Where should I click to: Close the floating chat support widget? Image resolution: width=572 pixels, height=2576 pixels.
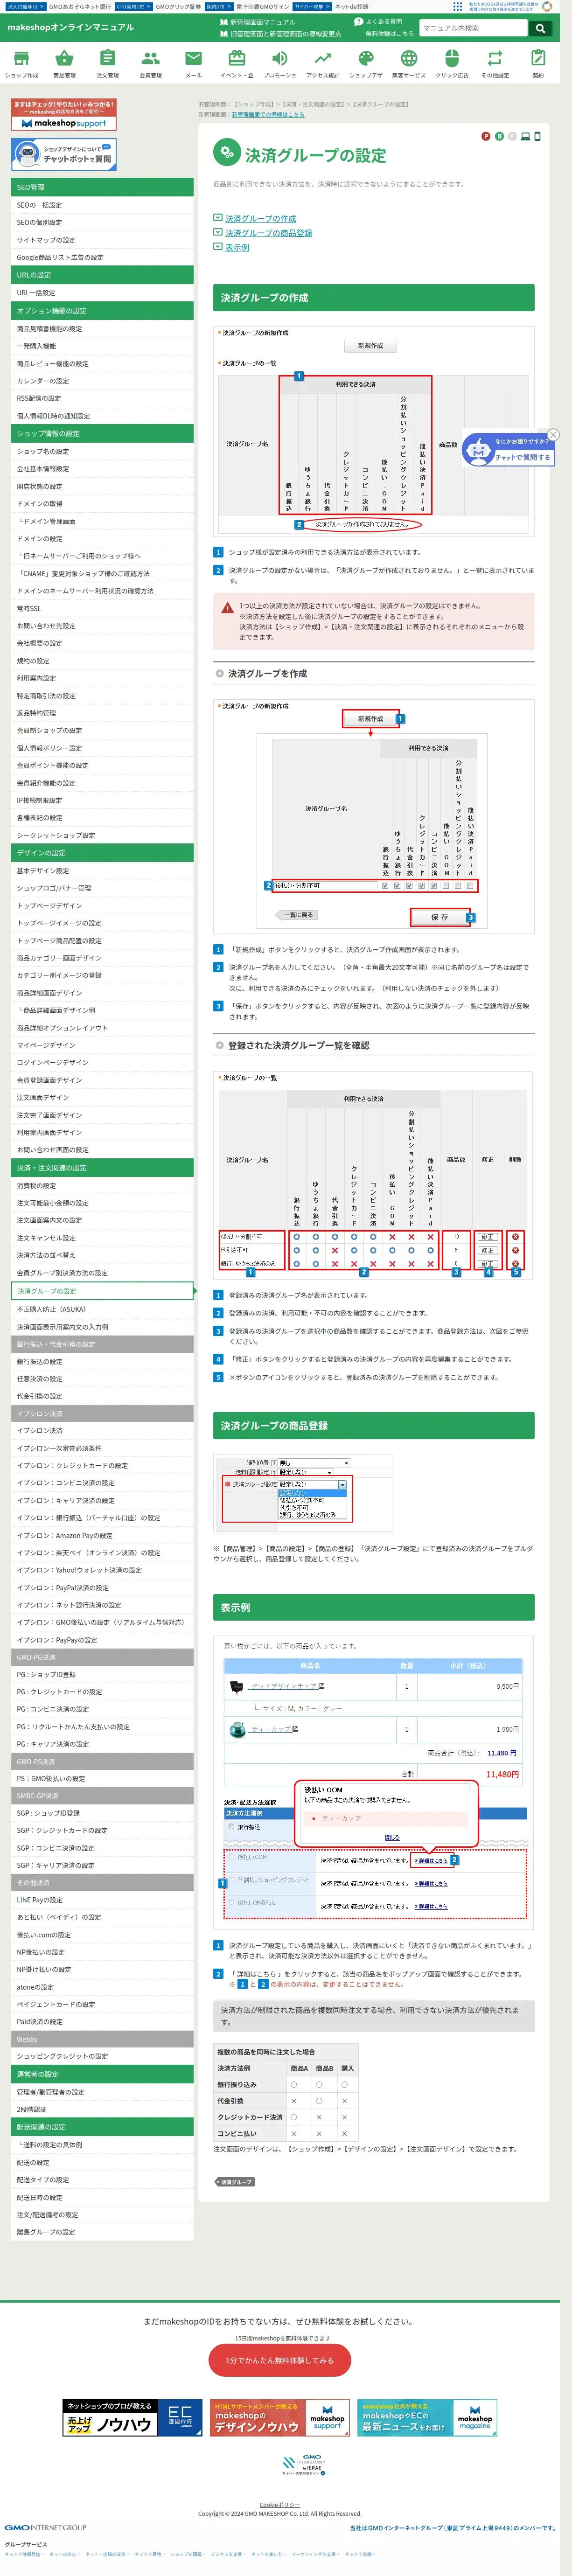[553, 434]
